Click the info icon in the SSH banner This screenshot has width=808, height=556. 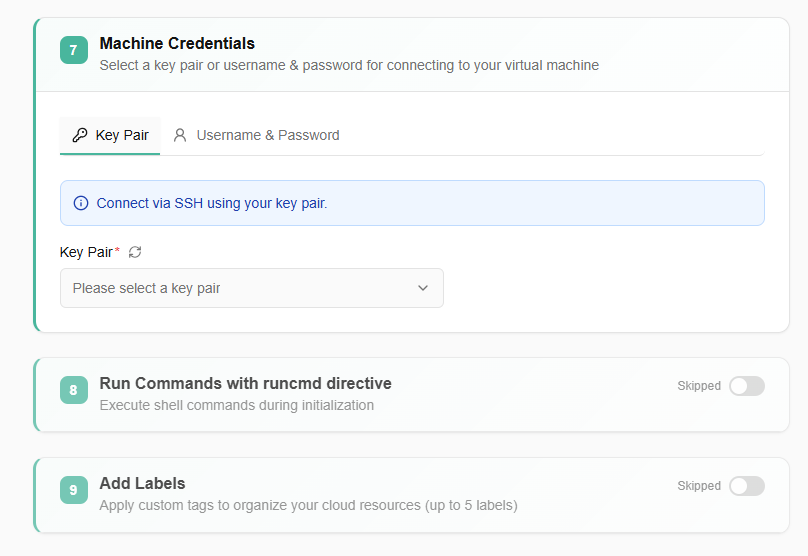[x=81, y=203]
